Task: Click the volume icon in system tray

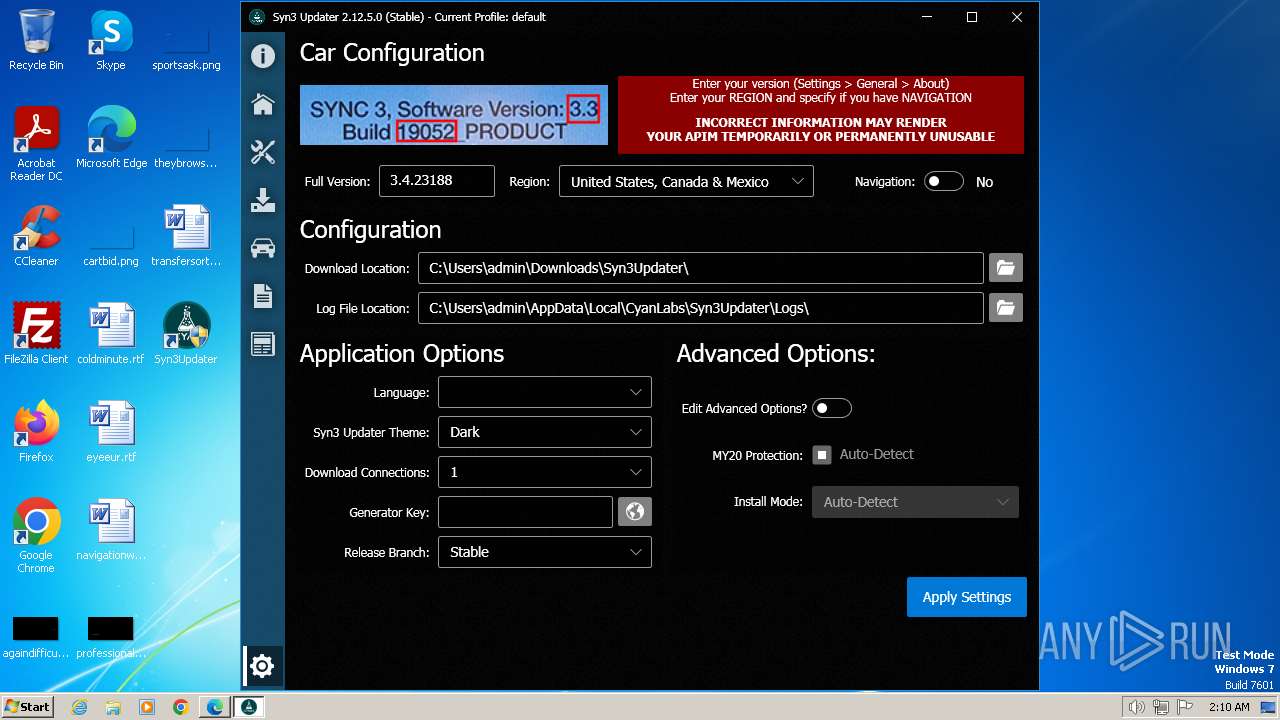Action: (1136, 707)
